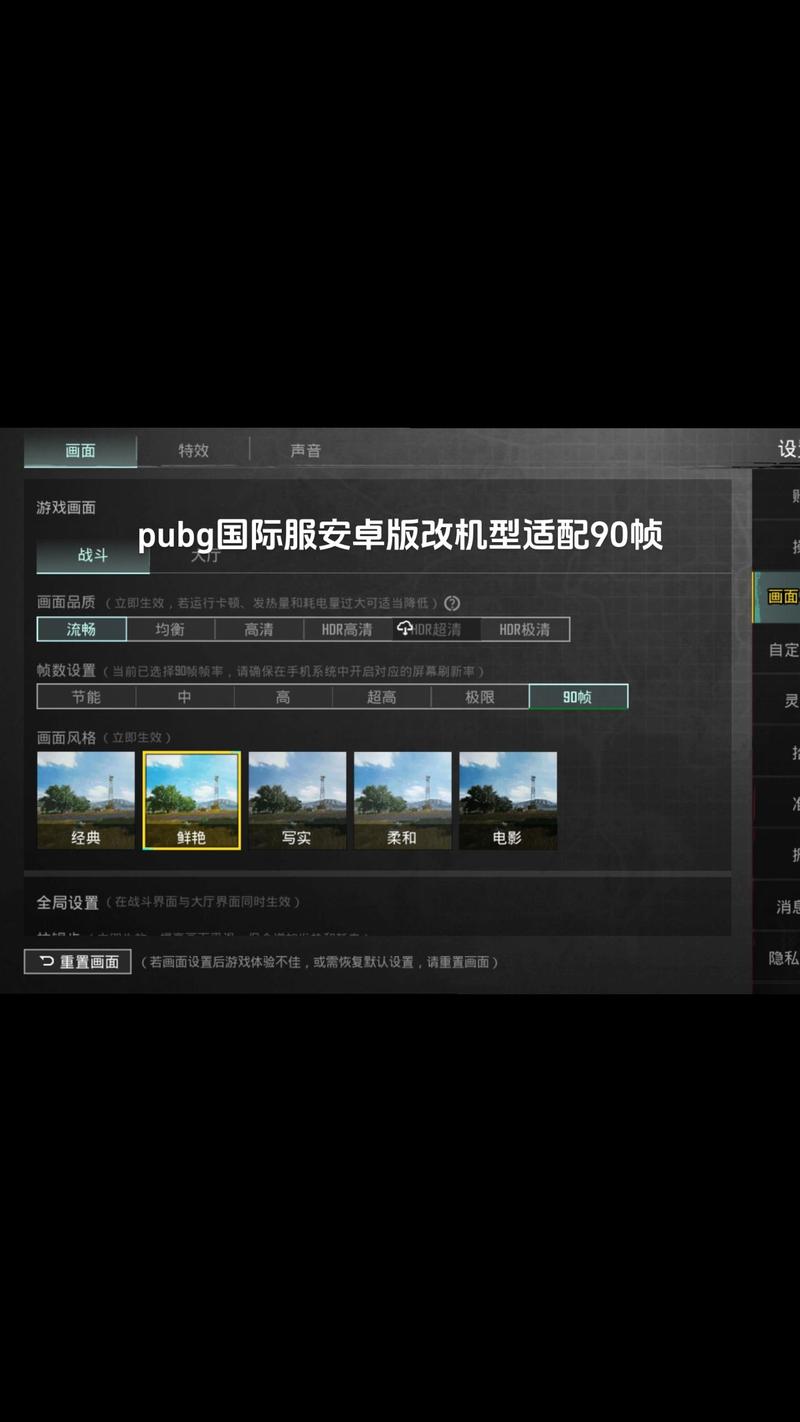
Task: Click the 画面风格 label text
Action: pyautogui.click(x=66, y=737)
